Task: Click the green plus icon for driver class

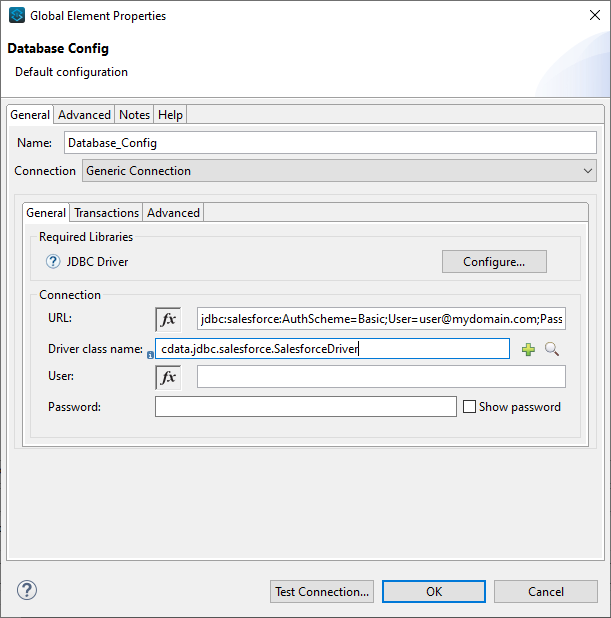Action: pyautogui.click(x=529, y=349)
